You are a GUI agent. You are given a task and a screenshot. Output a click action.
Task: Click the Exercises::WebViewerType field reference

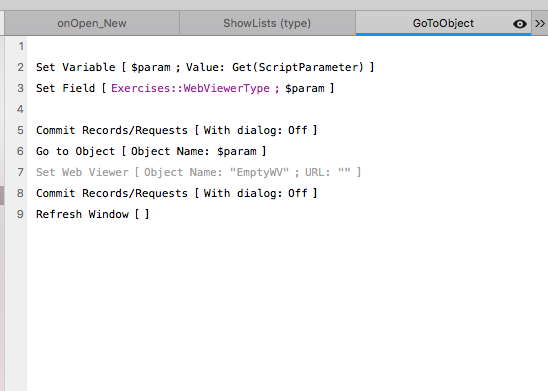190,88
